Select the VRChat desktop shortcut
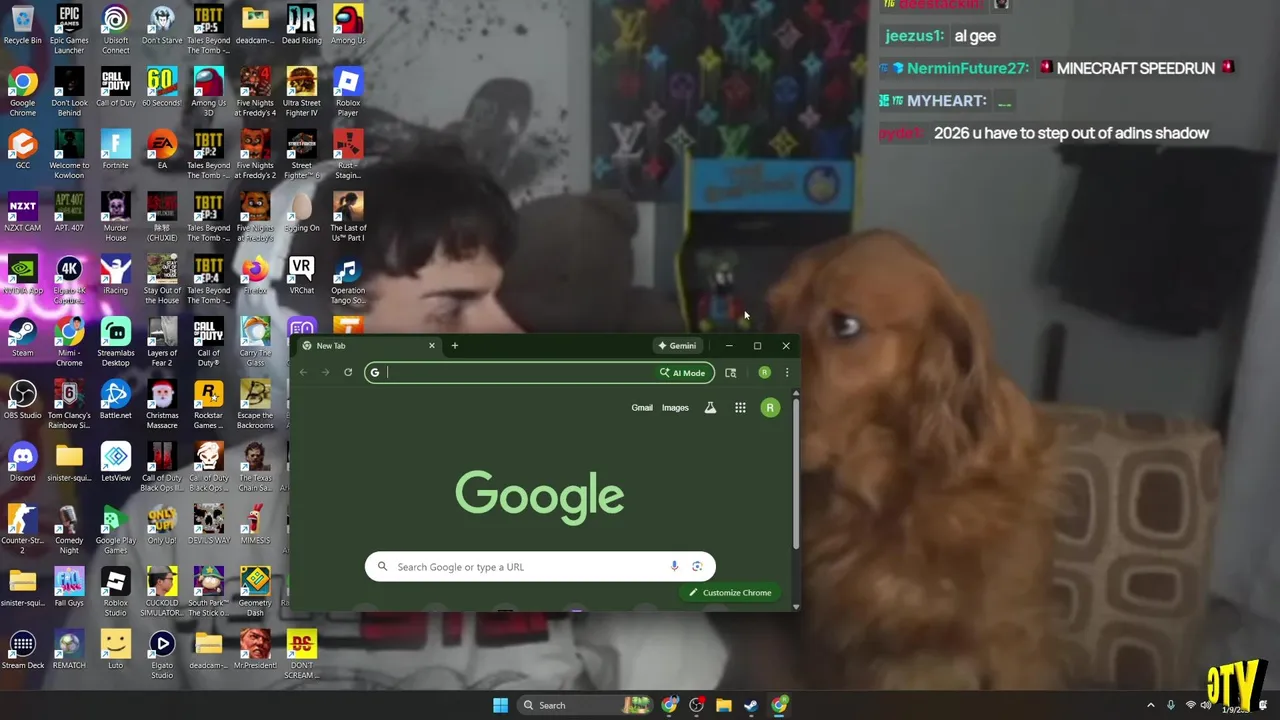Image resolution: width=1280 pixels, height=720 pixels. pos(301,275)
